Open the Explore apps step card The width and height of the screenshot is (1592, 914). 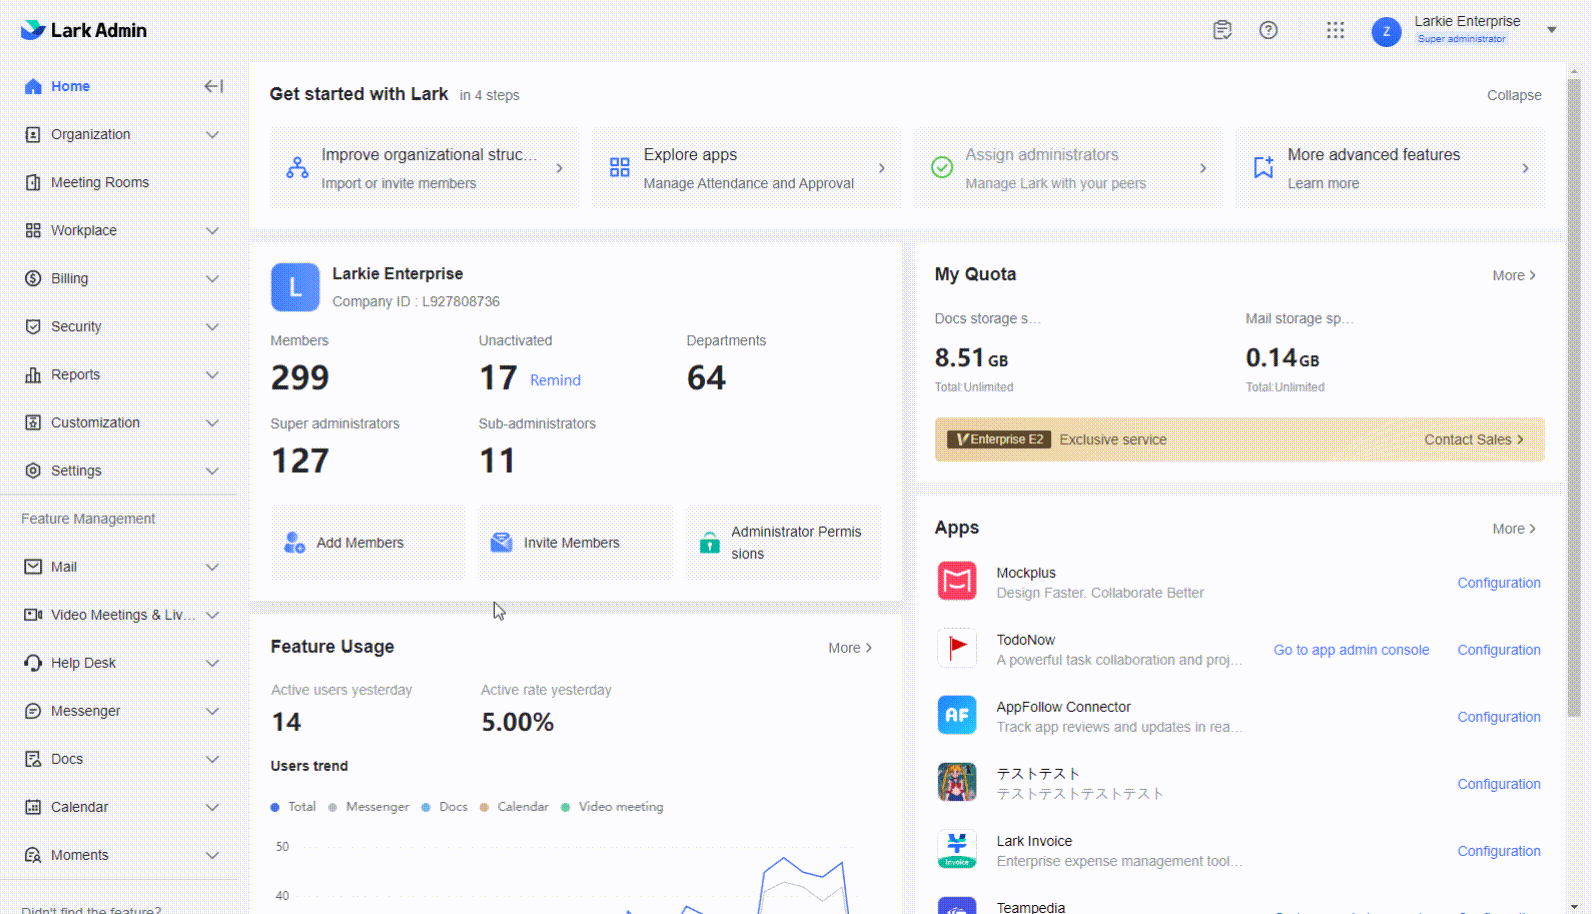tap(746, 167)
